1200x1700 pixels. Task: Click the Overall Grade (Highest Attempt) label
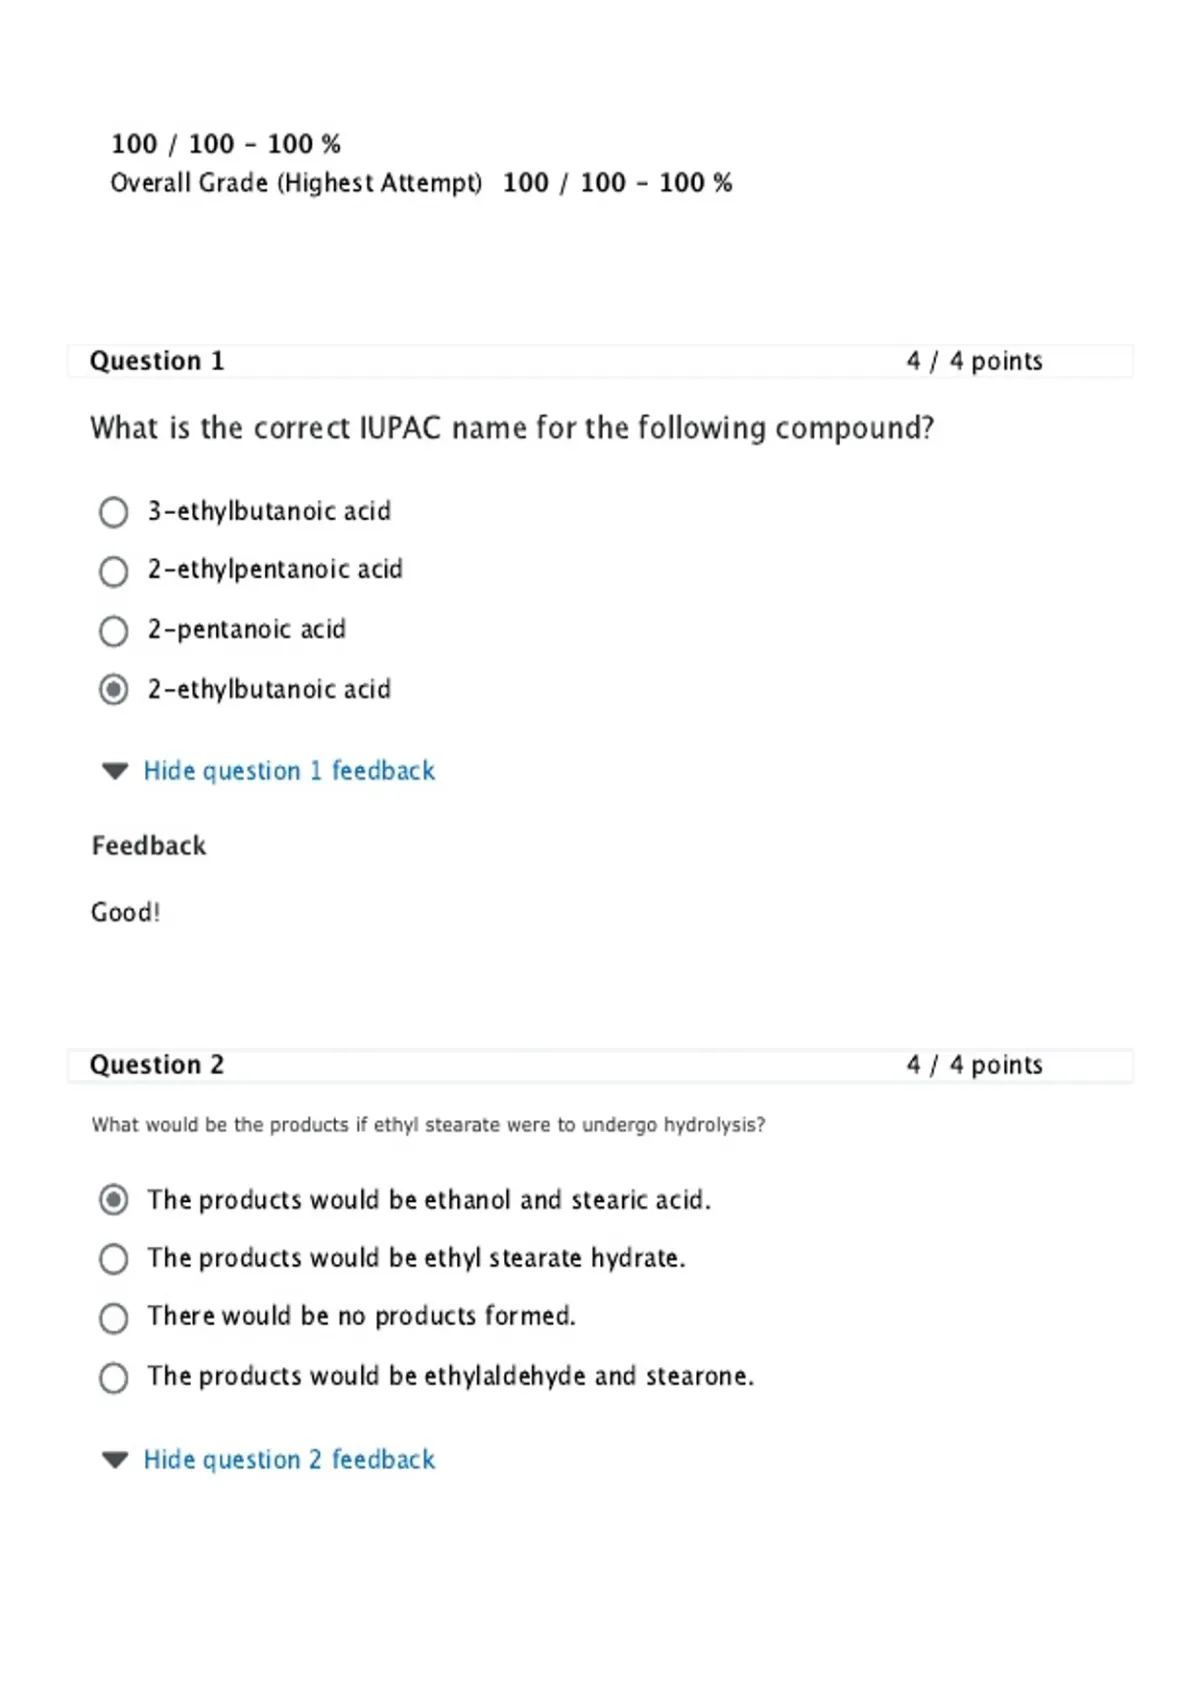pos(296,183)
